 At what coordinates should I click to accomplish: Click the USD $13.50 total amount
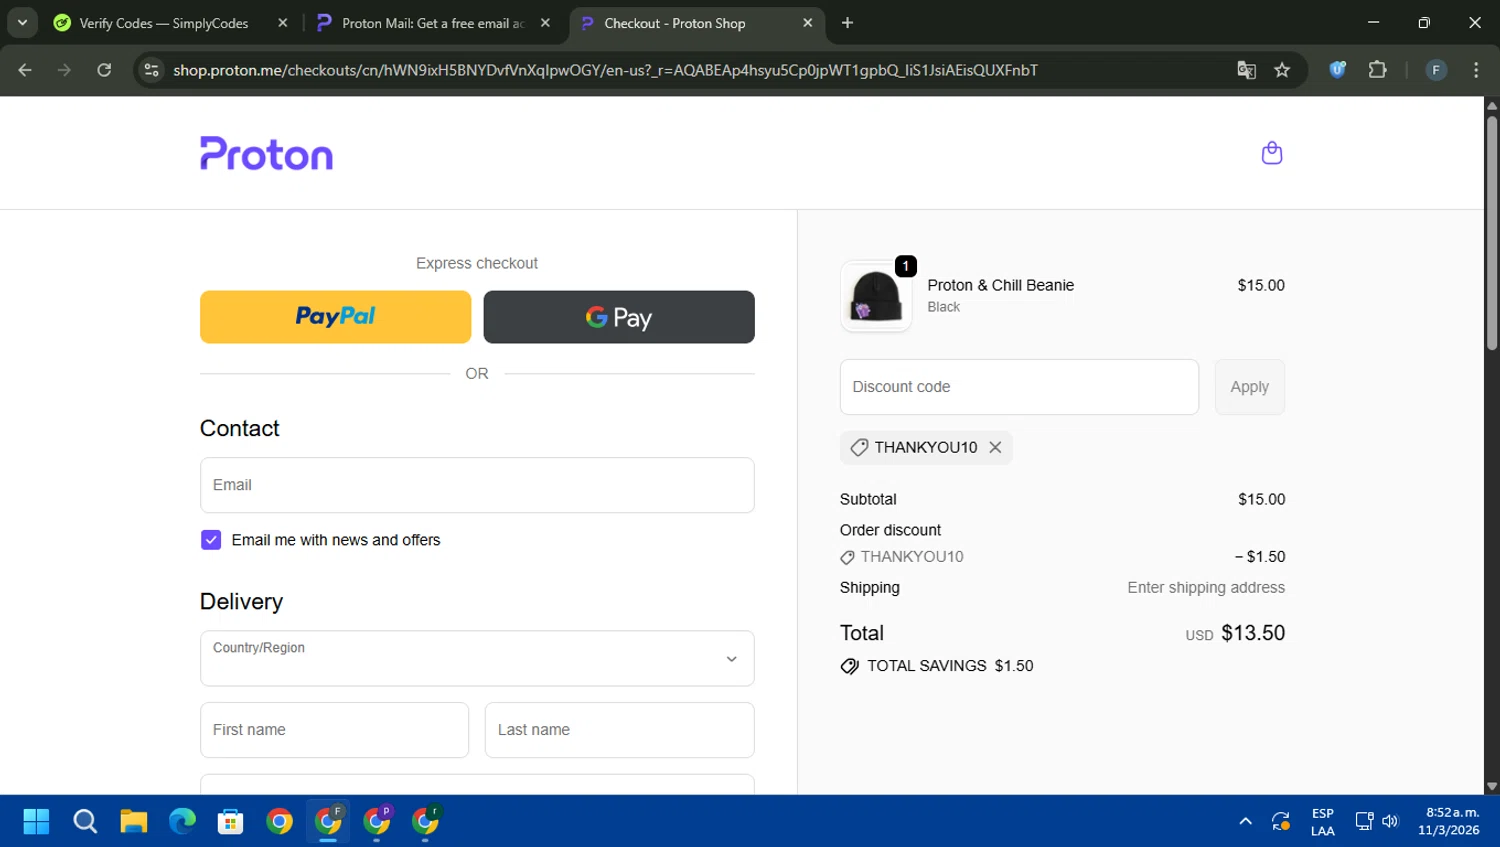1235,633
